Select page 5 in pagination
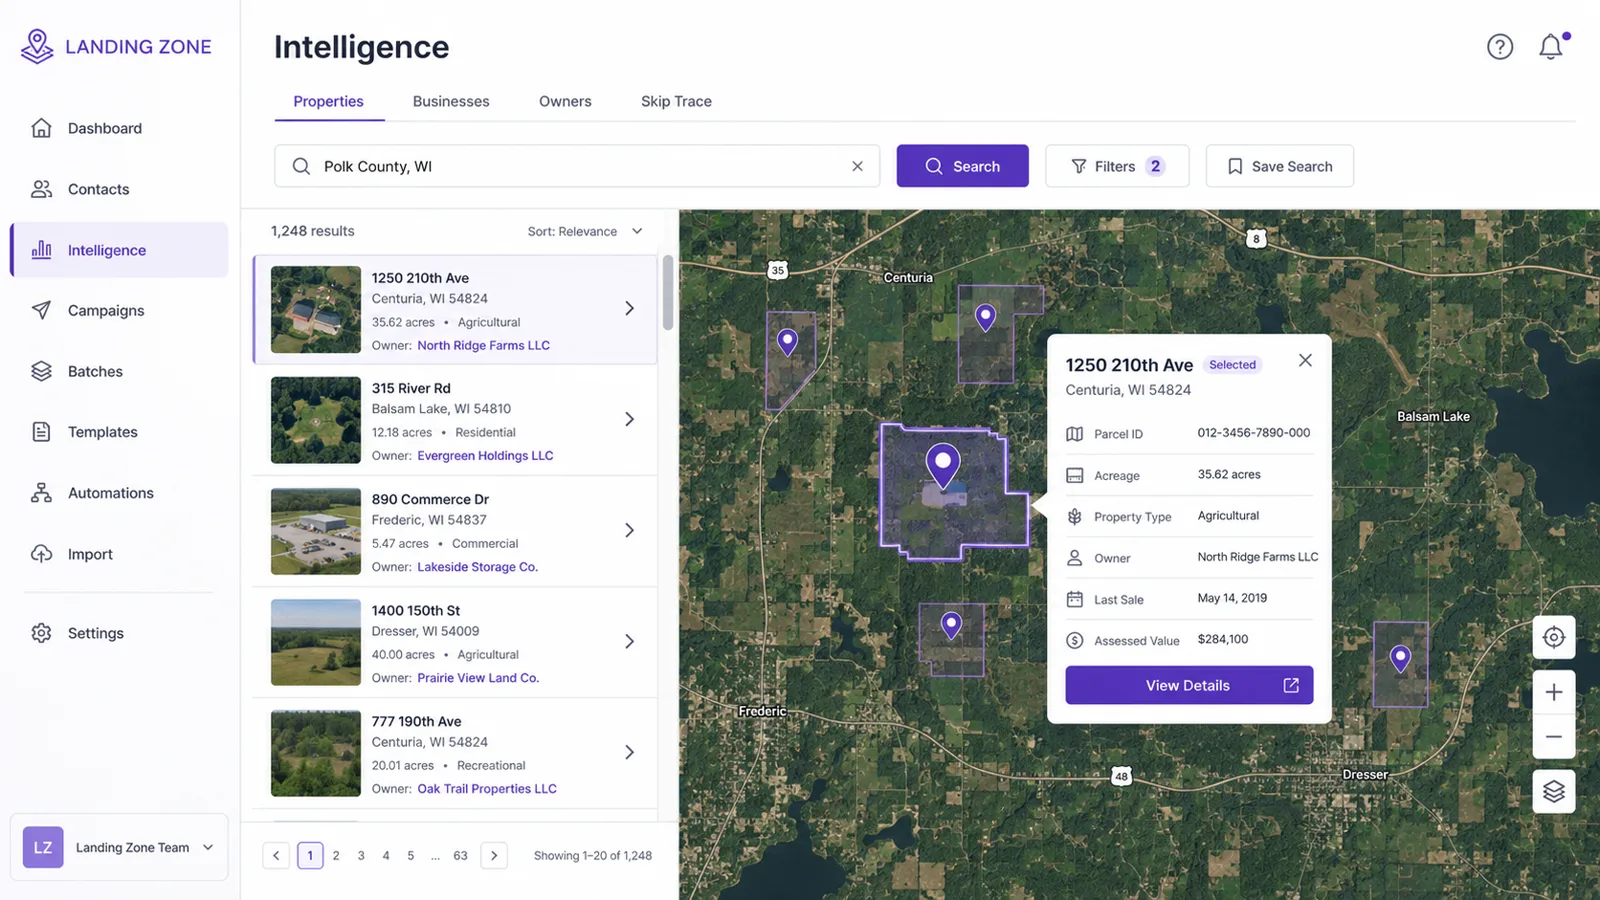Viewport: 1600px width, 900px height. click(410, 855)
